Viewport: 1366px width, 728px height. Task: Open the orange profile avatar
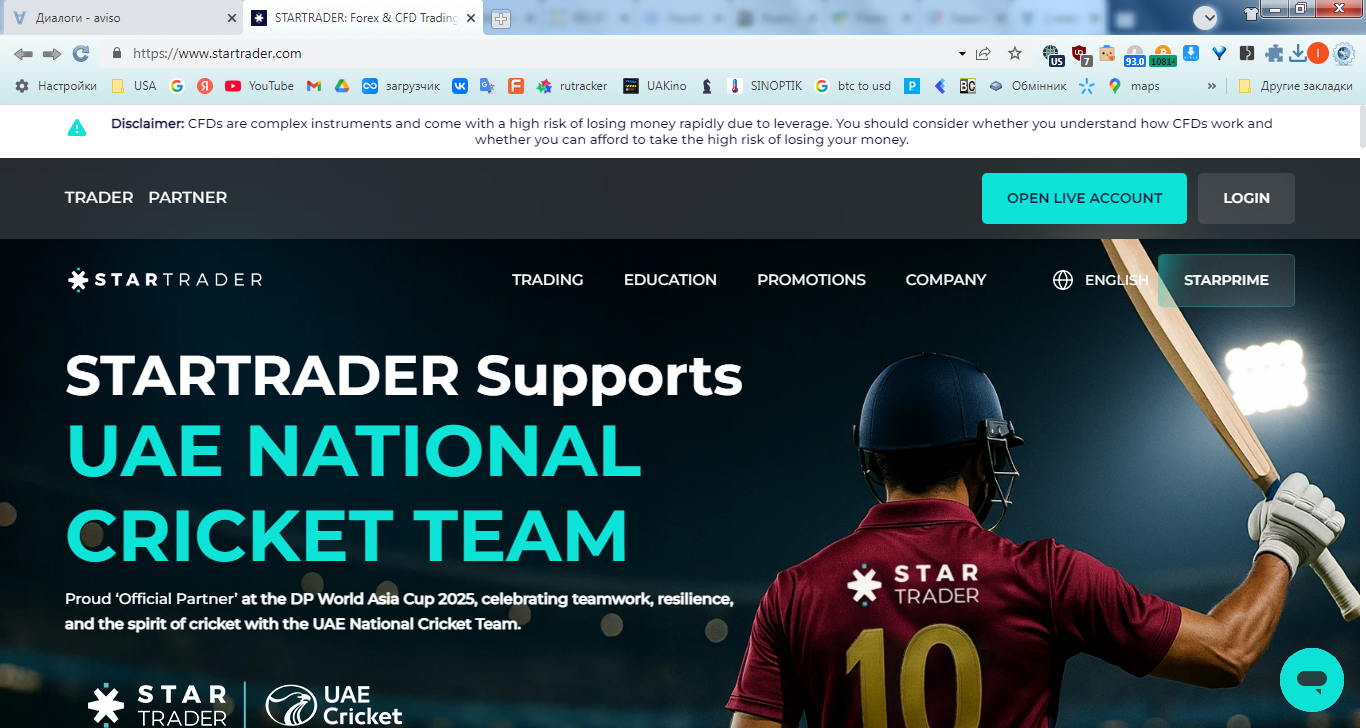tap(1317, 53)
